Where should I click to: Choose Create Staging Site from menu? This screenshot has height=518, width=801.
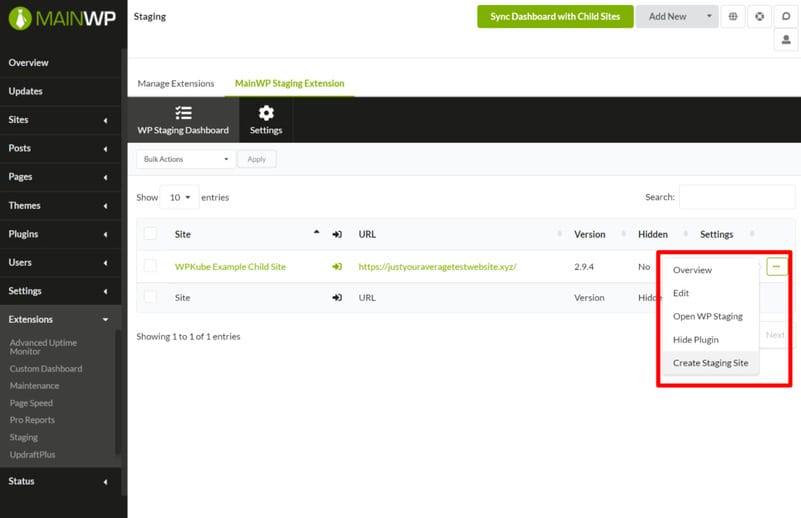[711, 363]
